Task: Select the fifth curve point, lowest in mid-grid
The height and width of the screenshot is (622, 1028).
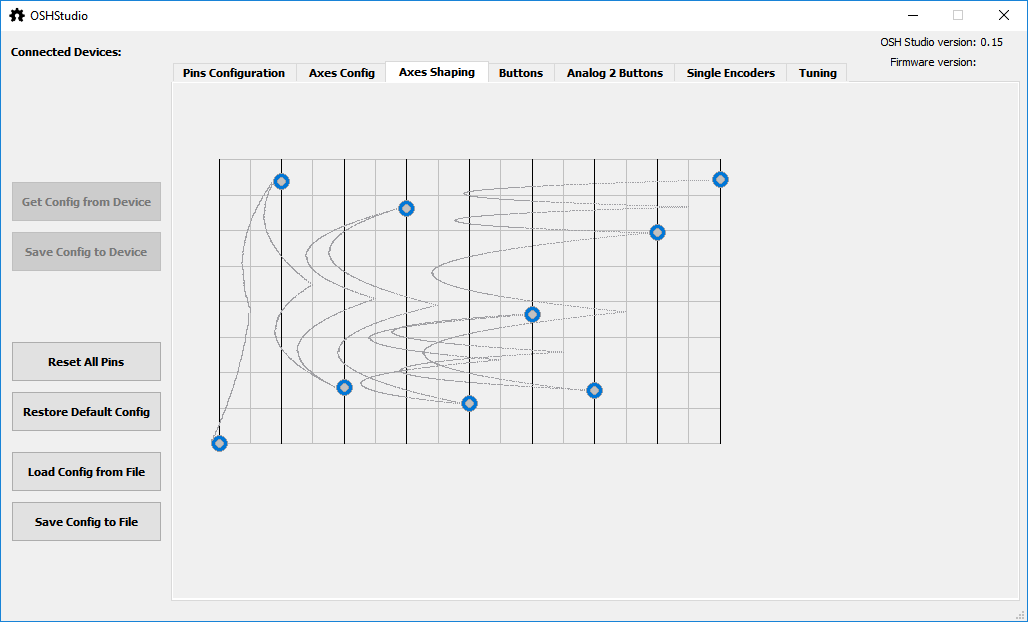Action: [x=469, y=403]
